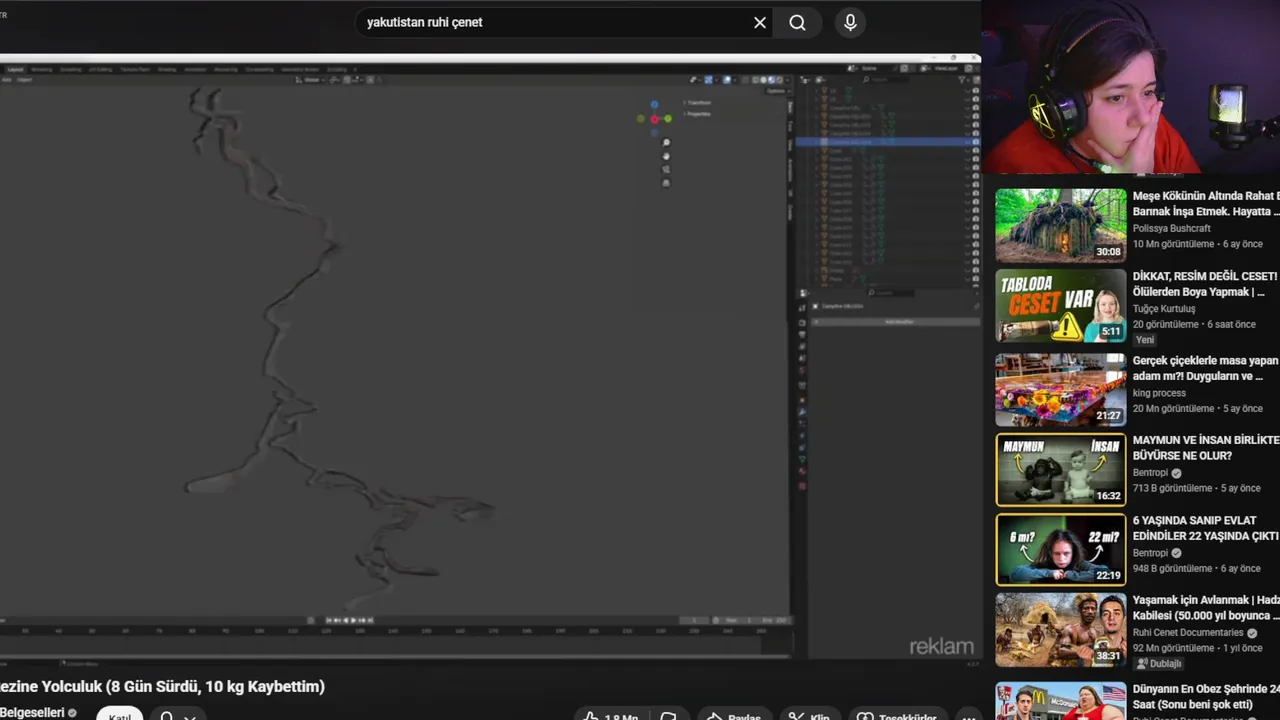Open more actions menu beside Teşekkürler
Viewport: 1280px width, 720px height.
coord(967,715)
